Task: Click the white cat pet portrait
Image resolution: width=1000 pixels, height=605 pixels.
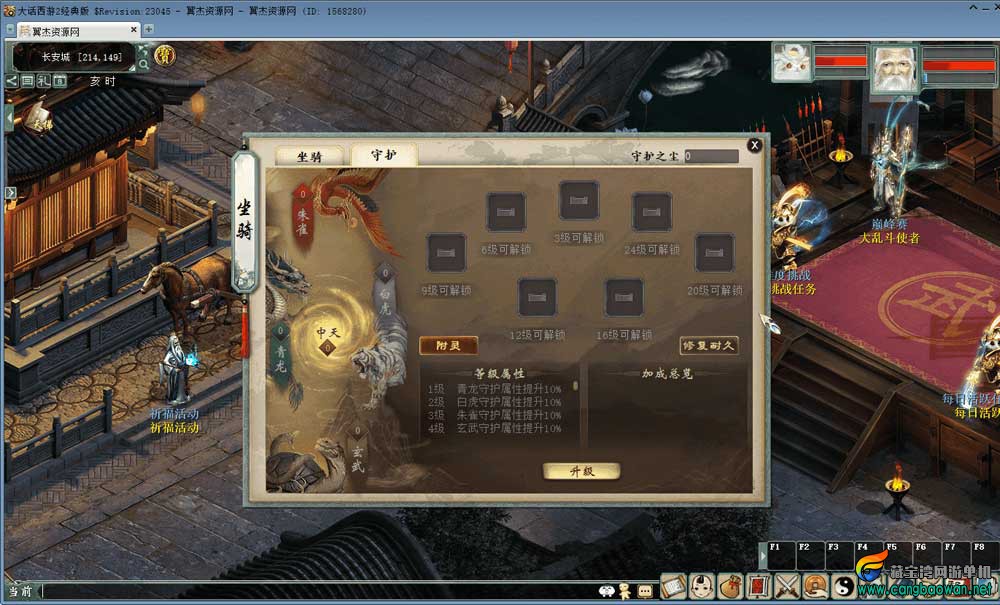Action: 791,62
